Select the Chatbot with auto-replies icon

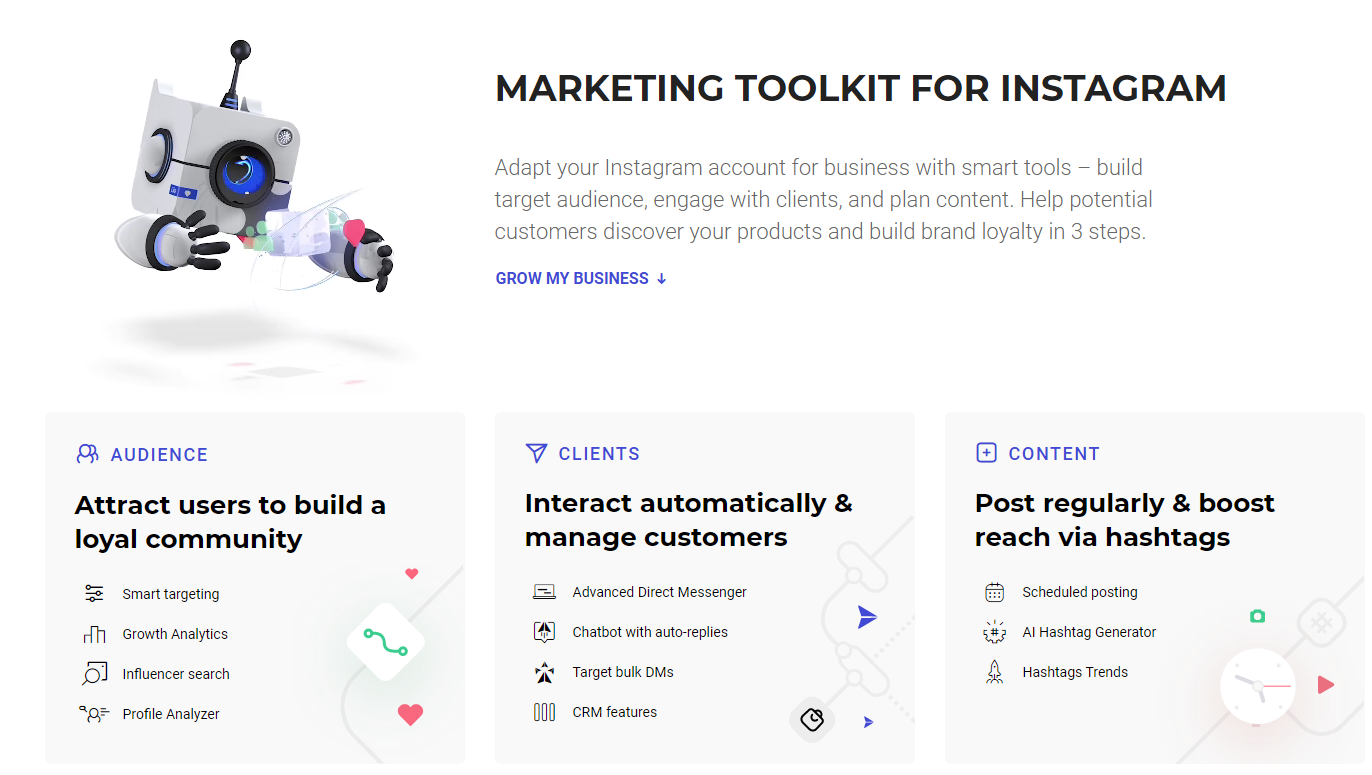pyautogui.click(x=544, y=631)
